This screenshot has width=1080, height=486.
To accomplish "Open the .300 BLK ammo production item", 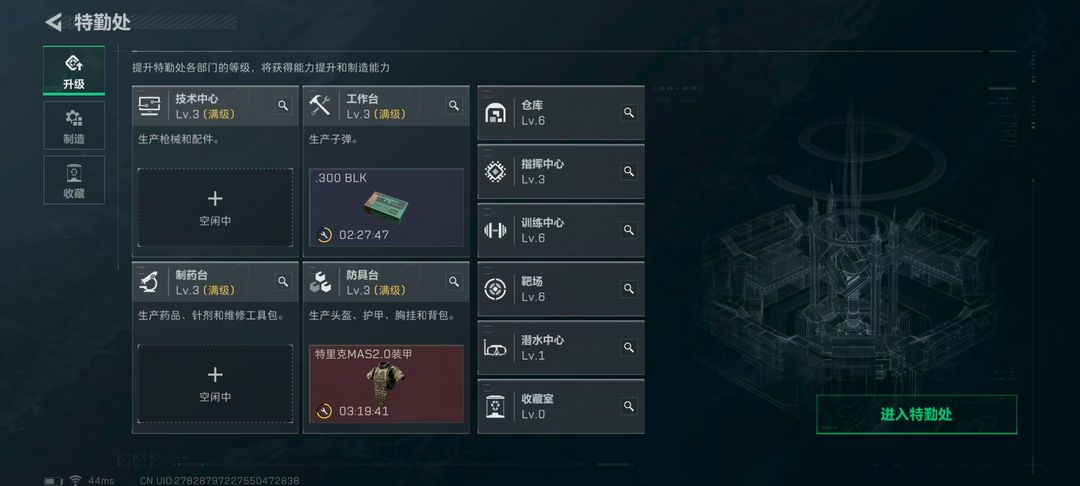I will click(x=386, y=207).
